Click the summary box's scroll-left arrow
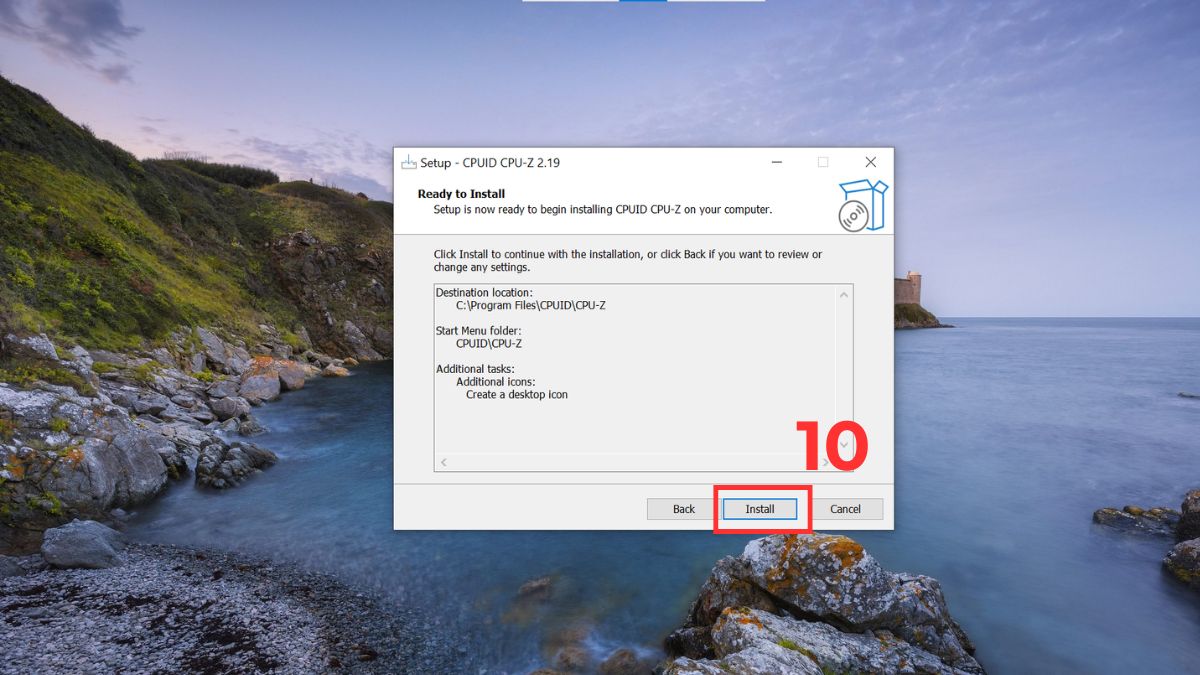Viewport: 1200px width, 675px height. (444, 463)
